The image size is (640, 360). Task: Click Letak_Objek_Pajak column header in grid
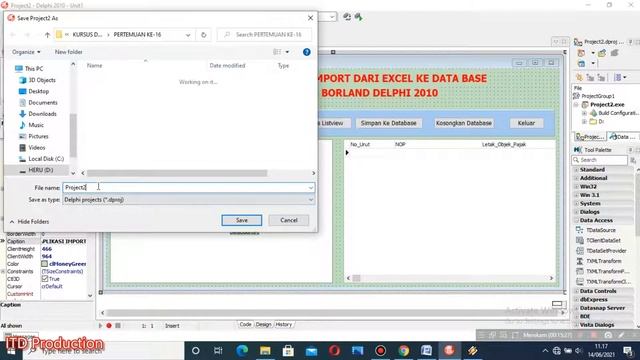click(504, 144)
